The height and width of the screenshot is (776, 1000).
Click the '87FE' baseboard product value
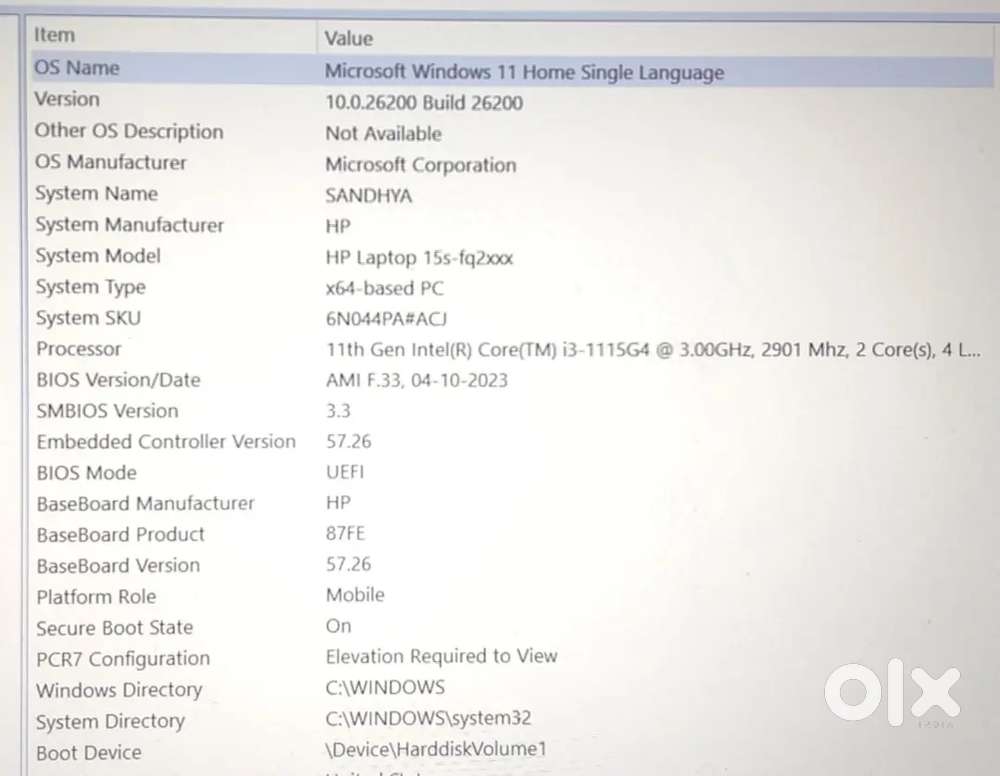click(346, 533)
